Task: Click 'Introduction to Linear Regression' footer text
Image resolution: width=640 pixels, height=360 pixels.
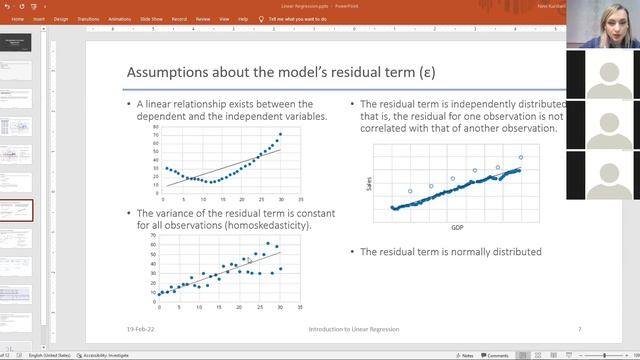Action: [354, 329]
